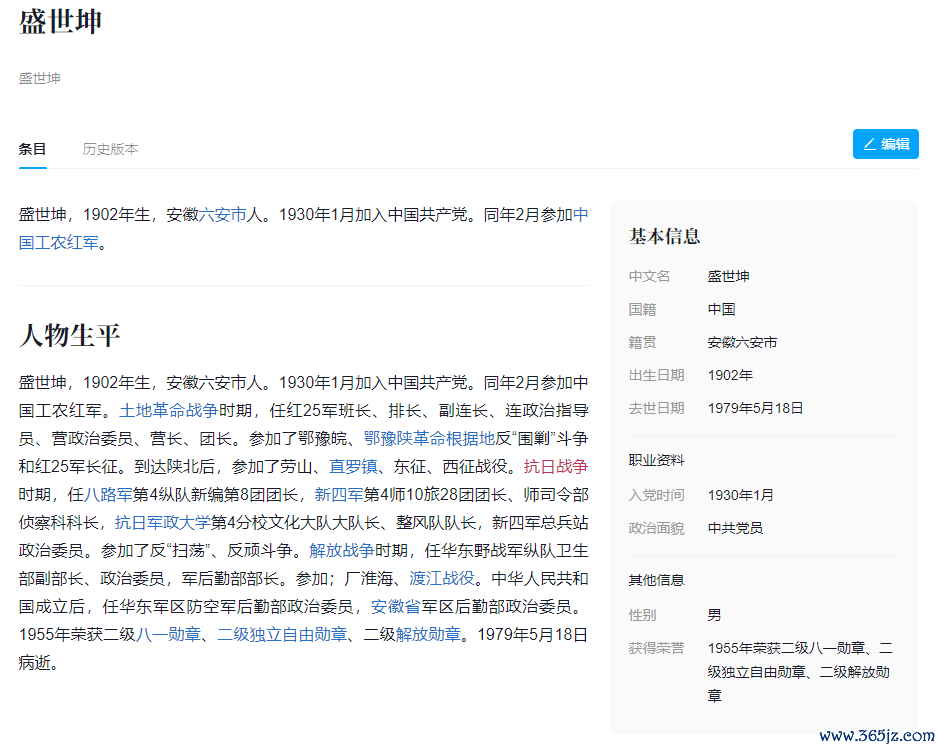
Task: Open the 六安市 link in summary
Action: tap(222, 214)
